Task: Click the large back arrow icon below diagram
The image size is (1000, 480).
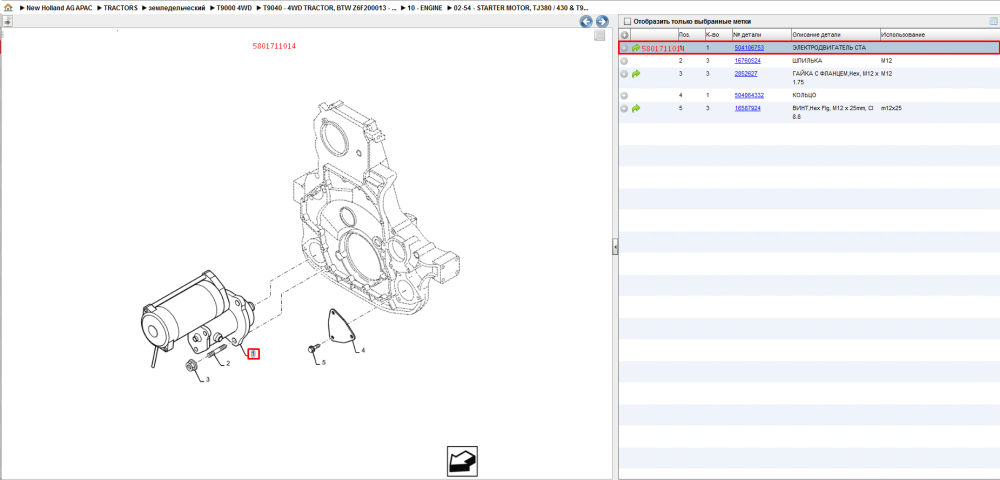Action: (462, 462)
